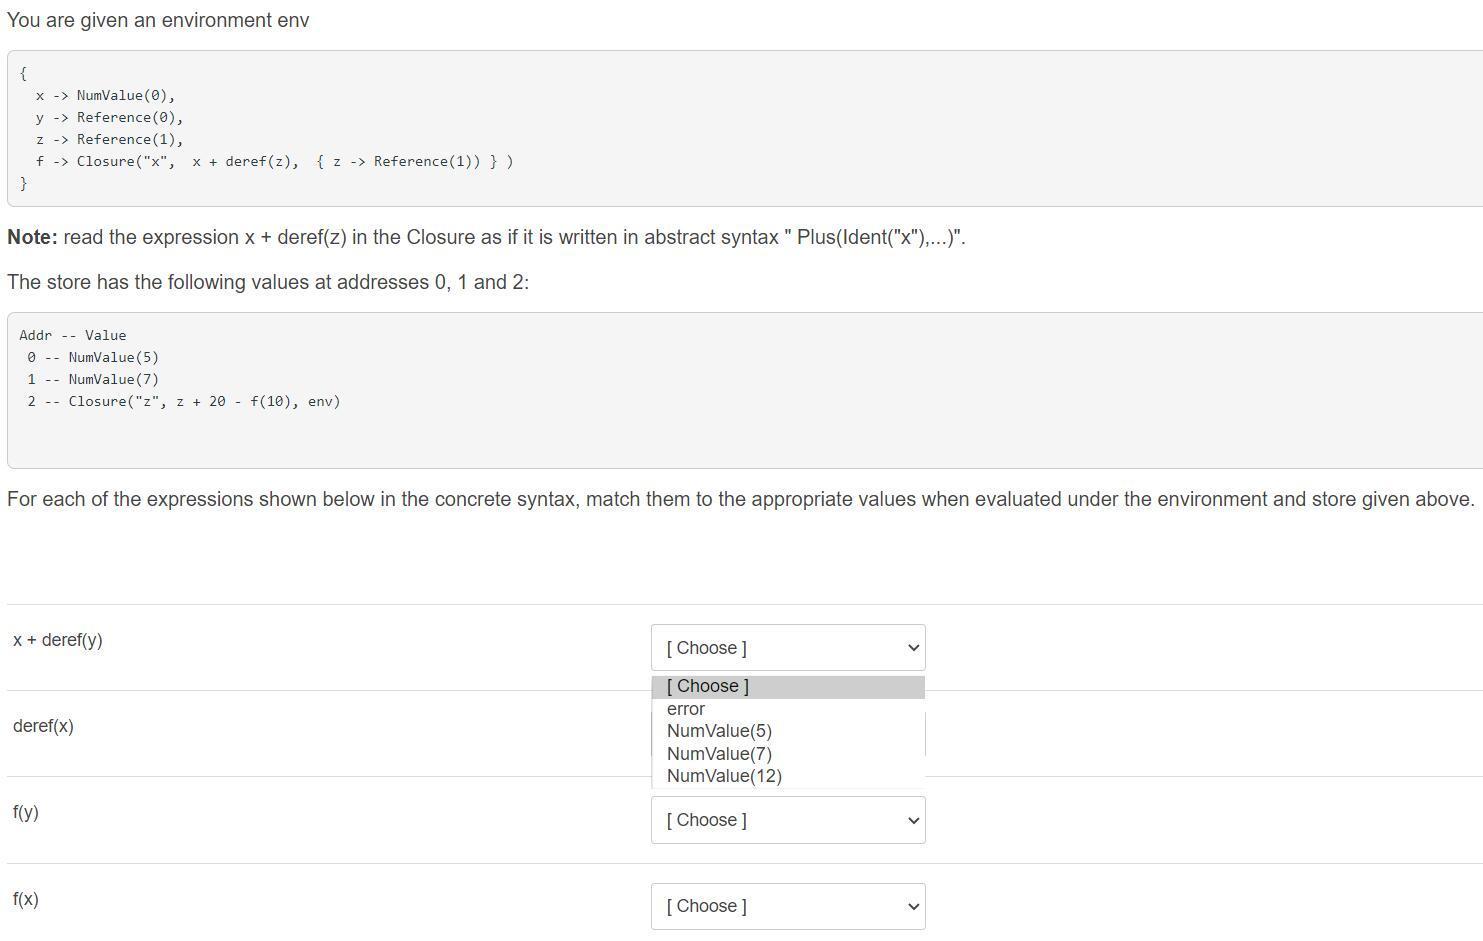Image resolution: width=1483 pixels, height=941 pixels.
Task: Click the bold "Note:" text
Action: pos(31,237)
